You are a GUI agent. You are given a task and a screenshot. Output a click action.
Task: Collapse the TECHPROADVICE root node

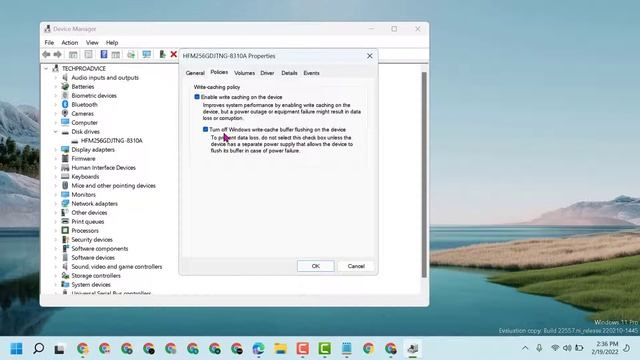pos(47,69)
